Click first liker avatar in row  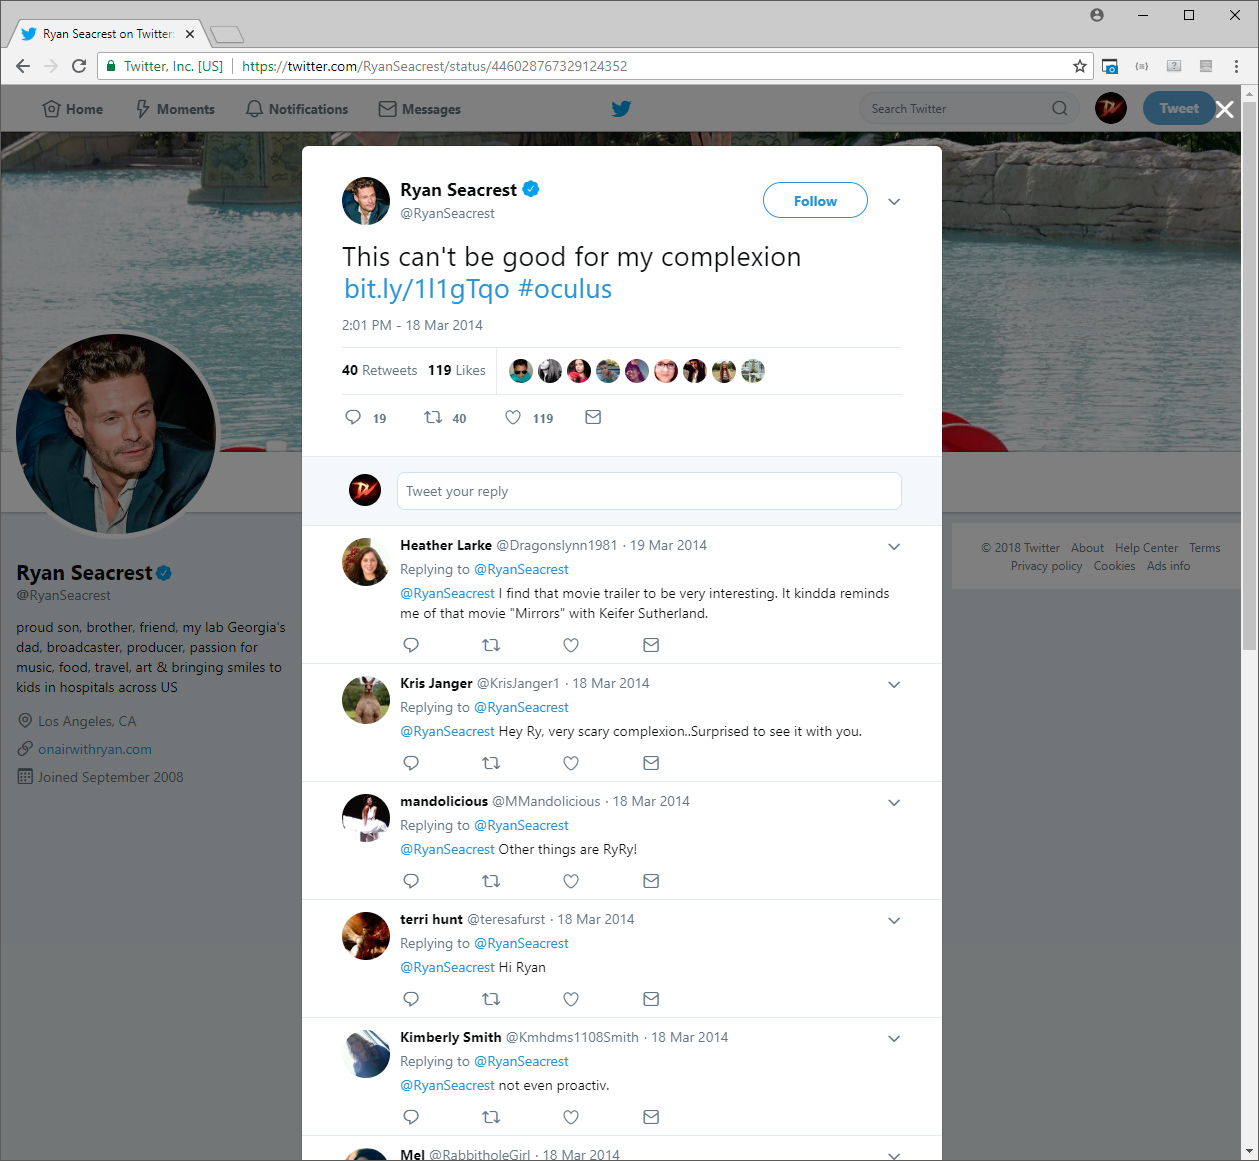(521, 371)
